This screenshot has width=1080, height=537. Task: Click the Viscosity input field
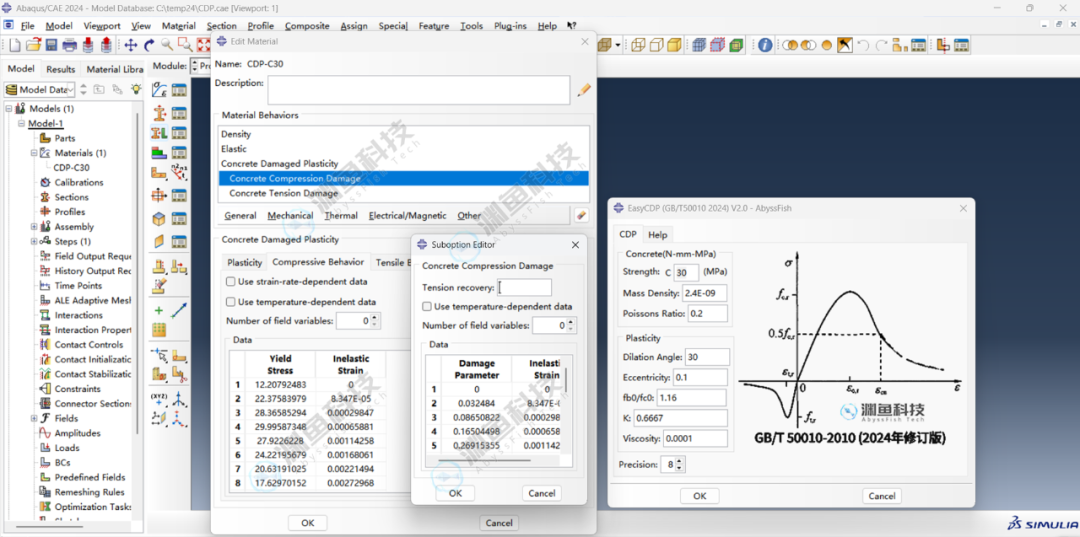(695, 439)
